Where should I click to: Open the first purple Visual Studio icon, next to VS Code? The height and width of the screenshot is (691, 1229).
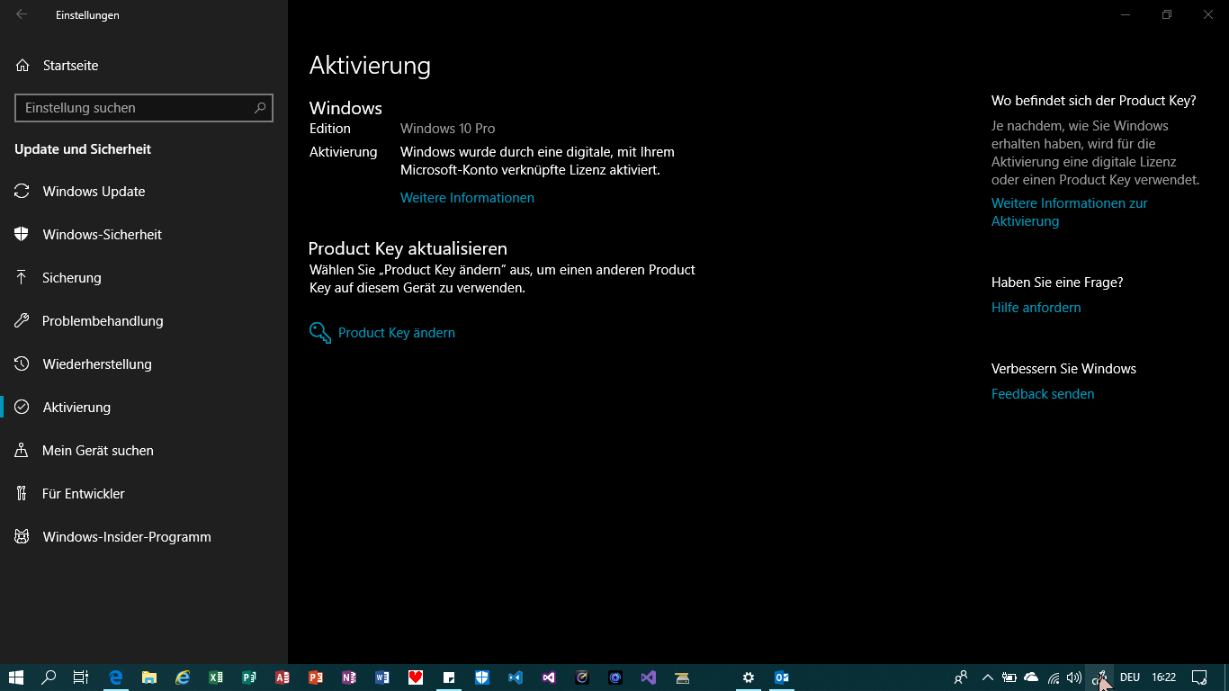[x=548, y=678]
